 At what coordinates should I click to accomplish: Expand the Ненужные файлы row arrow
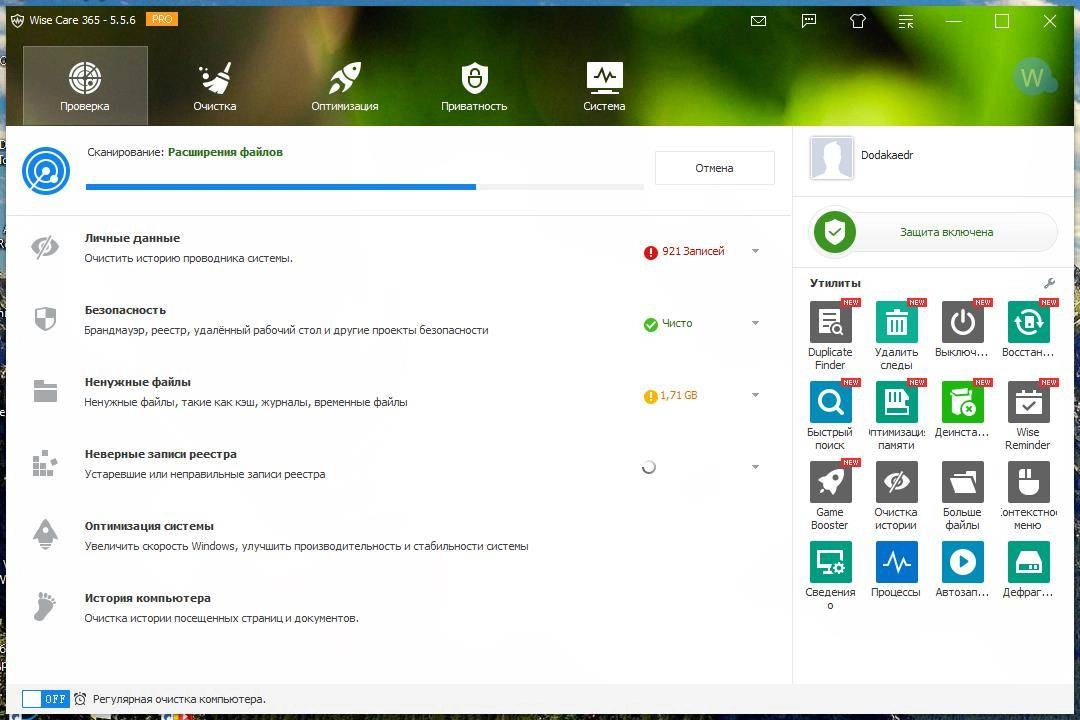click(x=756, y=395)
